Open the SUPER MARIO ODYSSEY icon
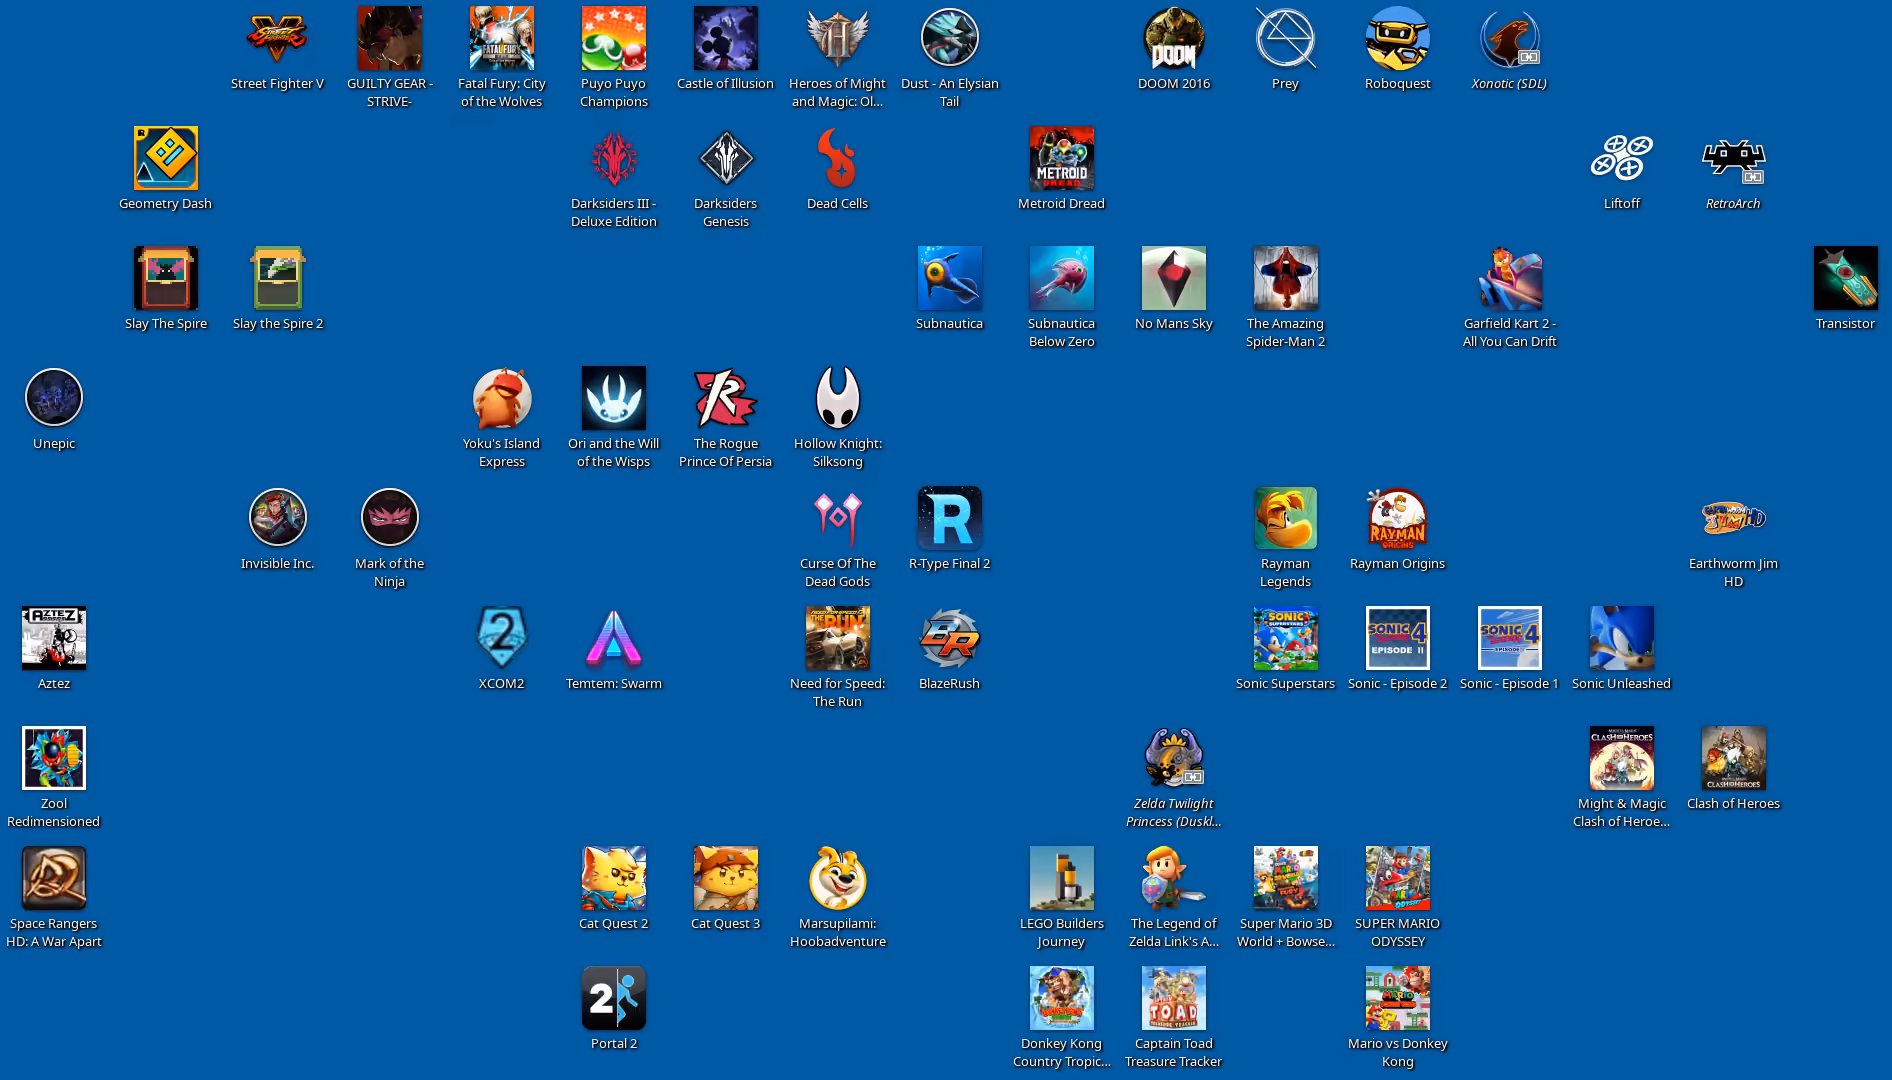1892x1080 pixels. [x=1397, y=878]
